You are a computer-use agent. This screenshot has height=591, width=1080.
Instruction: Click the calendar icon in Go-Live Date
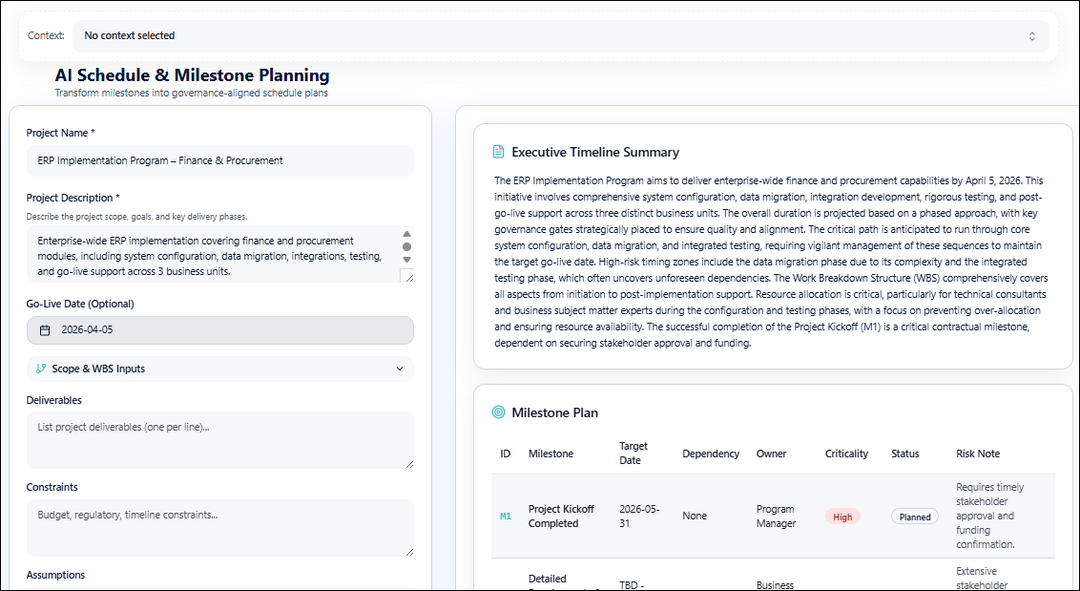pyautogui.click(x=45, y=330)
